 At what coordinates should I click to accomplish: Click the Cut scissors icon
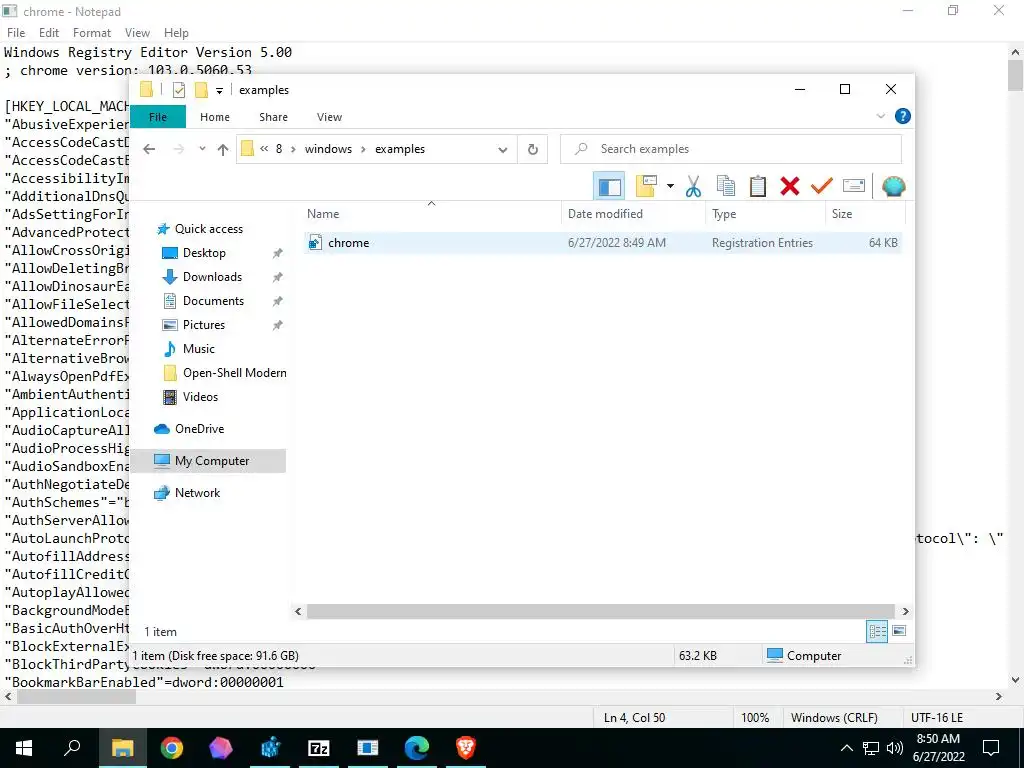pos(693,187)
